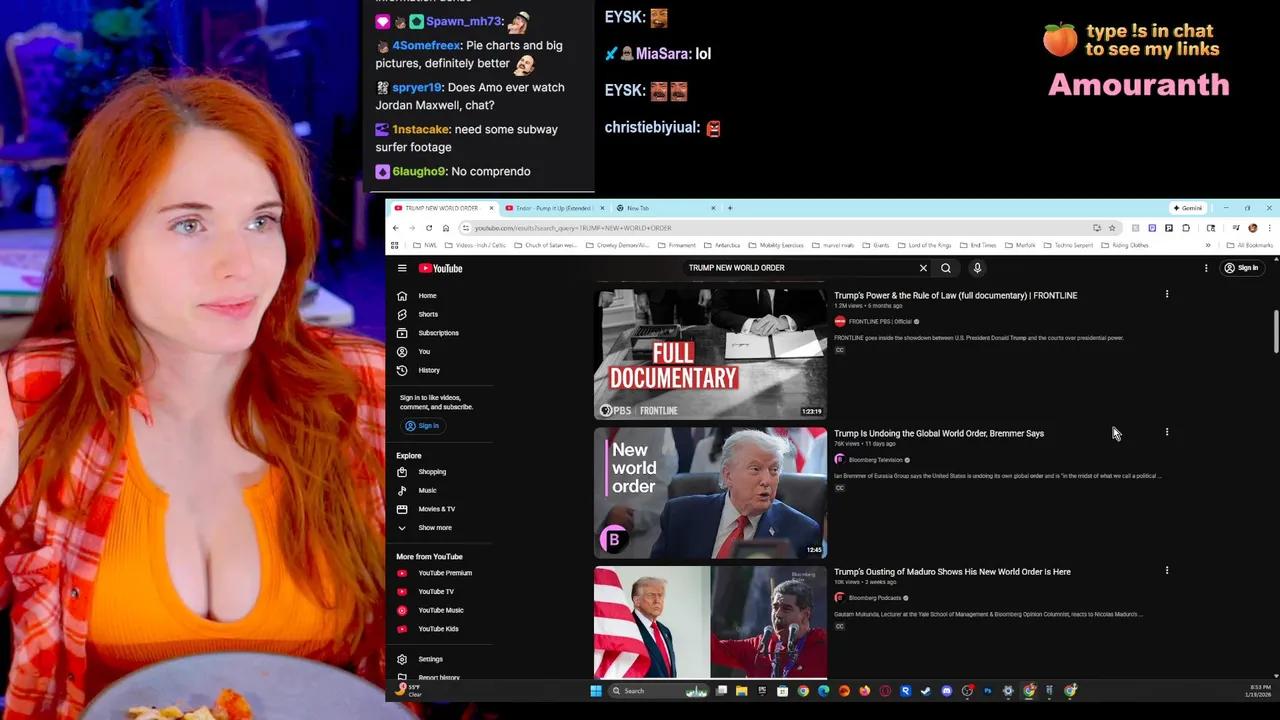Open Shorts in YouTube sidebar
The image size is (1280, 720).
(x=427, y=314)
